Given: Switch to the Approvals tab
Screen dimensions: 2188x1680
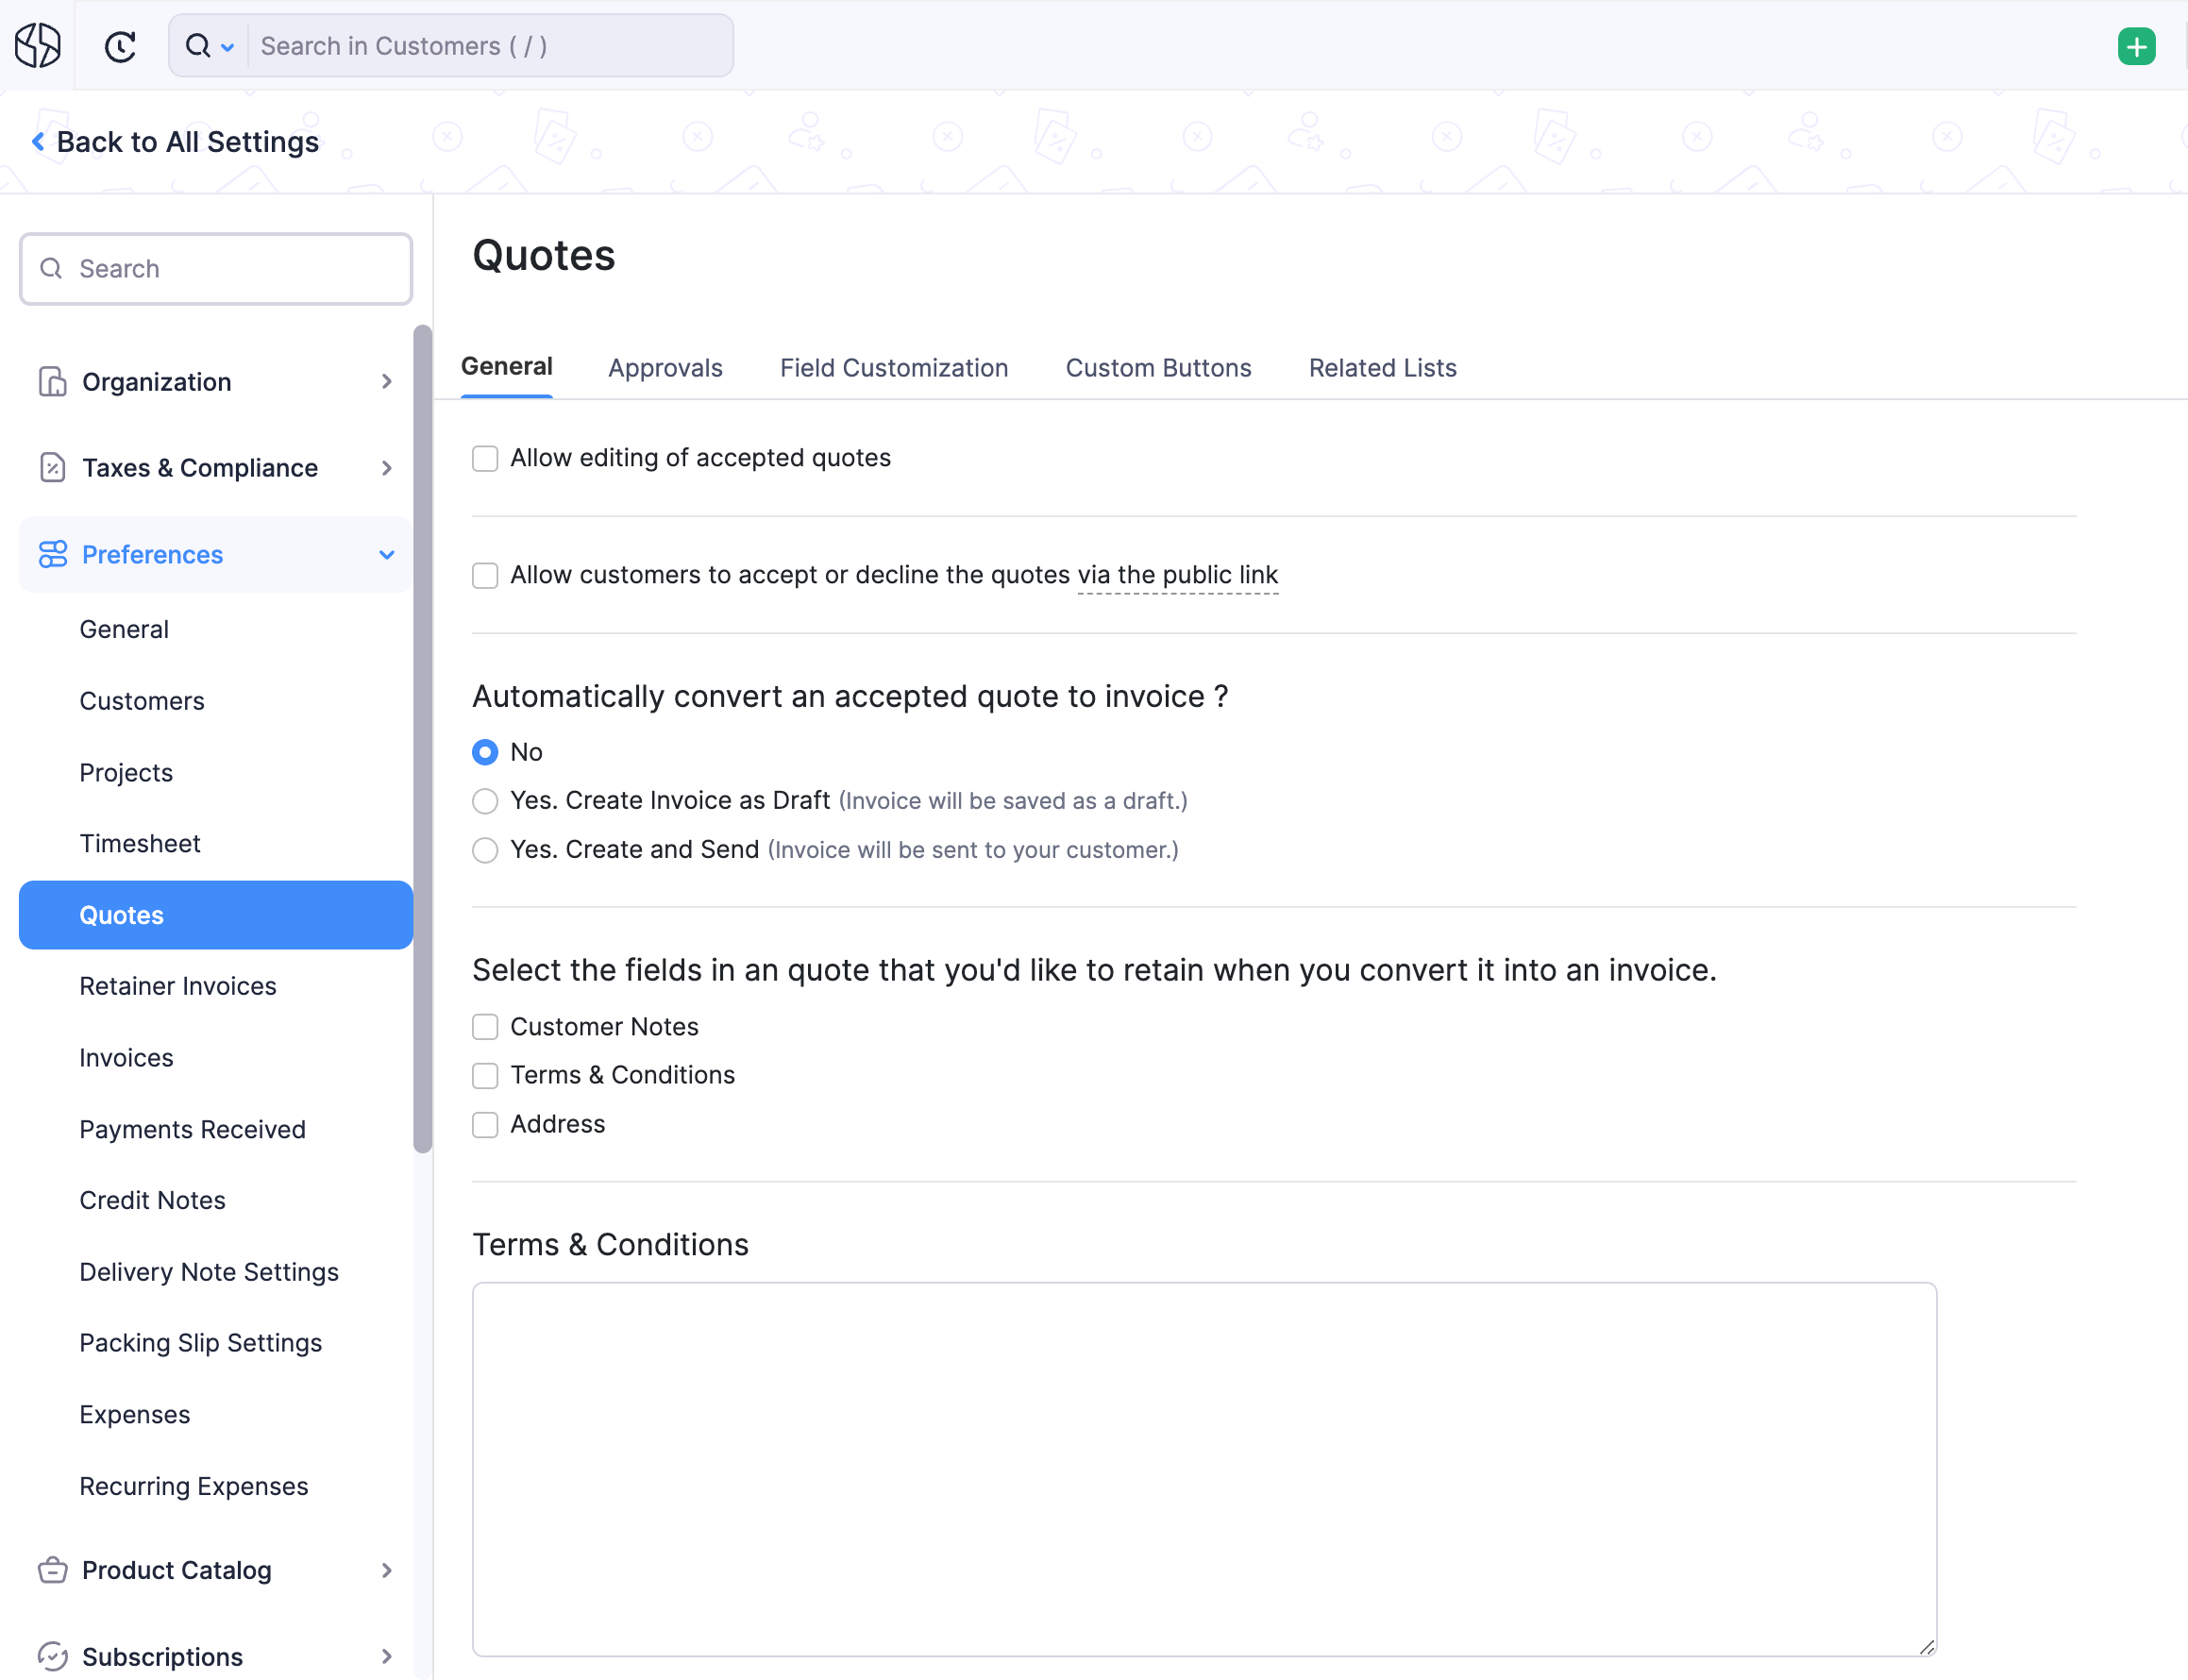Looking at the screenshot, I should pos(664,367).
